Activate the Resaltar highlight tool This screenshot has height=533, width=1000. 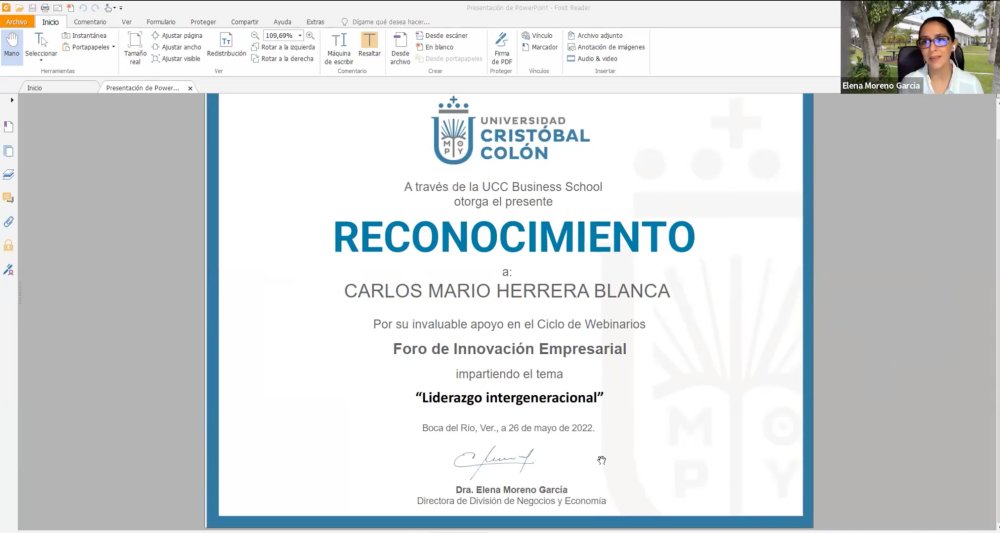[369, 45]
